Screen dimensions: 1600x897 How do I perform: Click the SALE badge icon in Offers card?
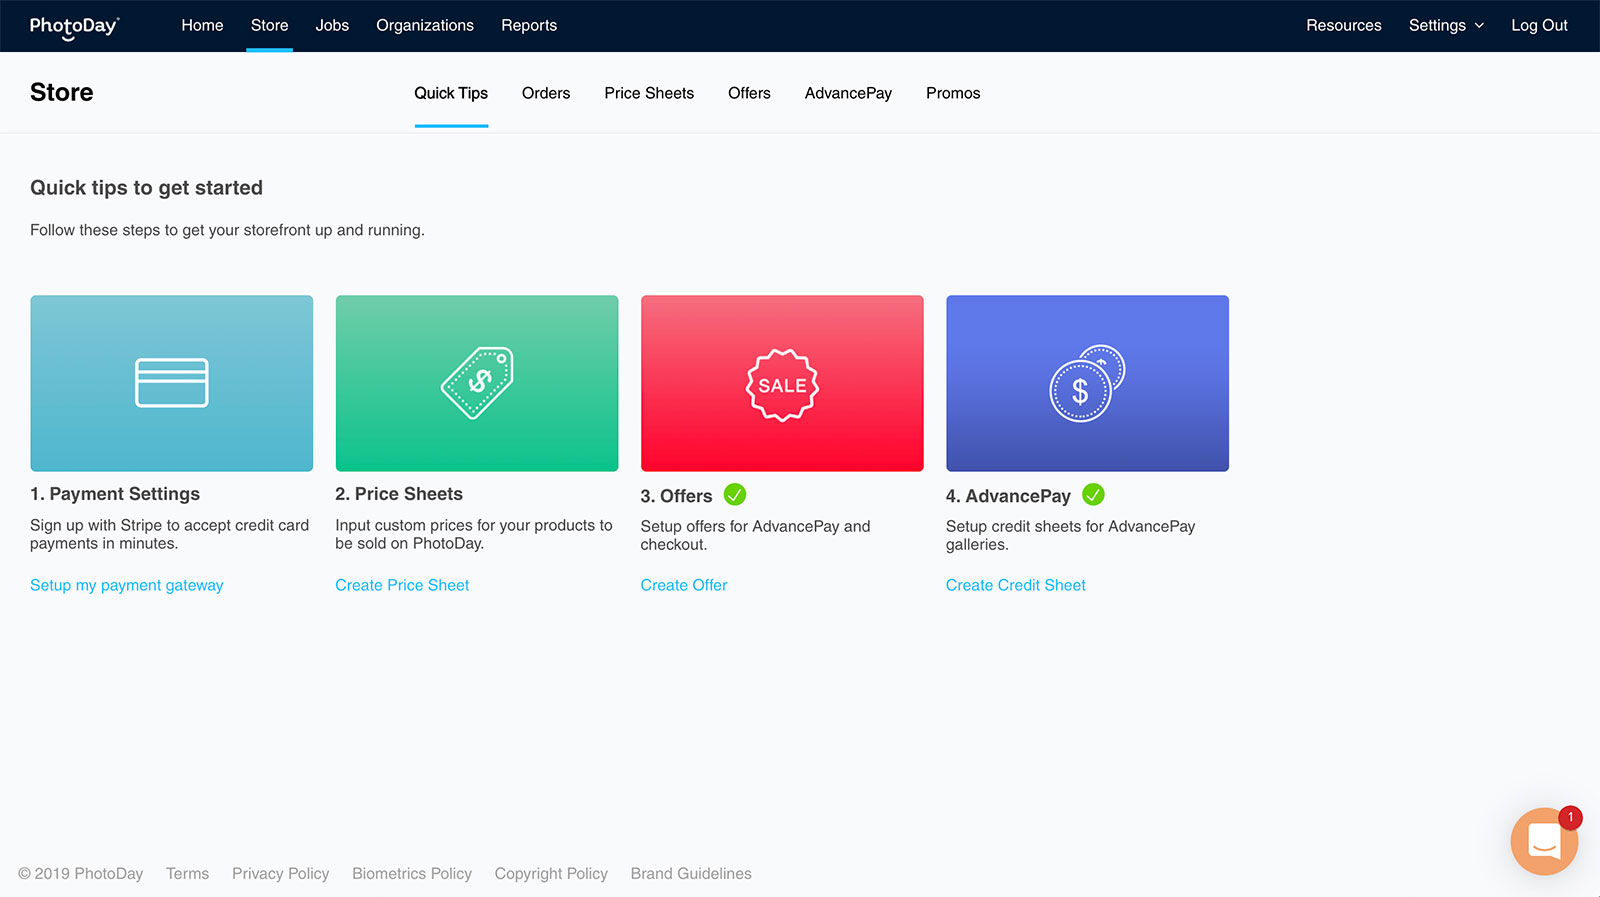782,385
